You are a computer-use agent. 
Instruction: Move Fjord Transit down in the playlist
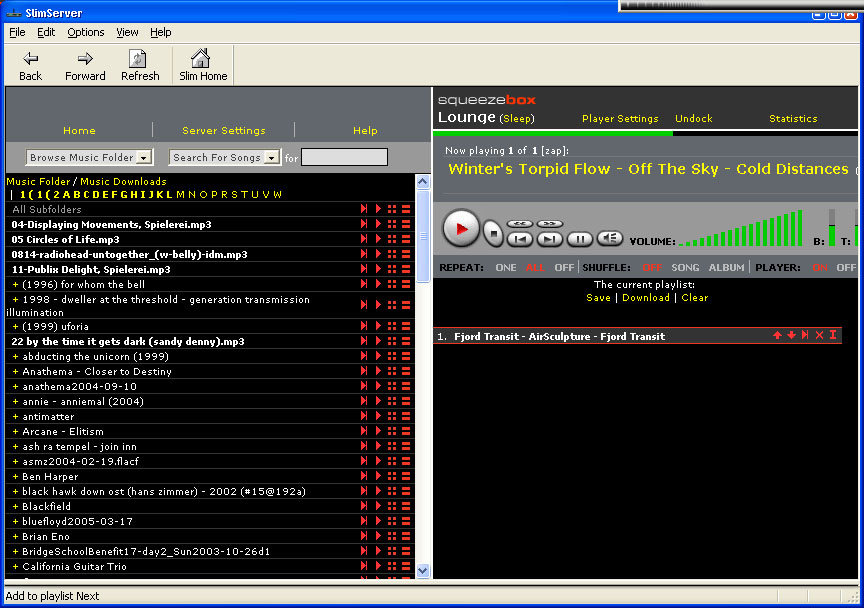point(791,336)
